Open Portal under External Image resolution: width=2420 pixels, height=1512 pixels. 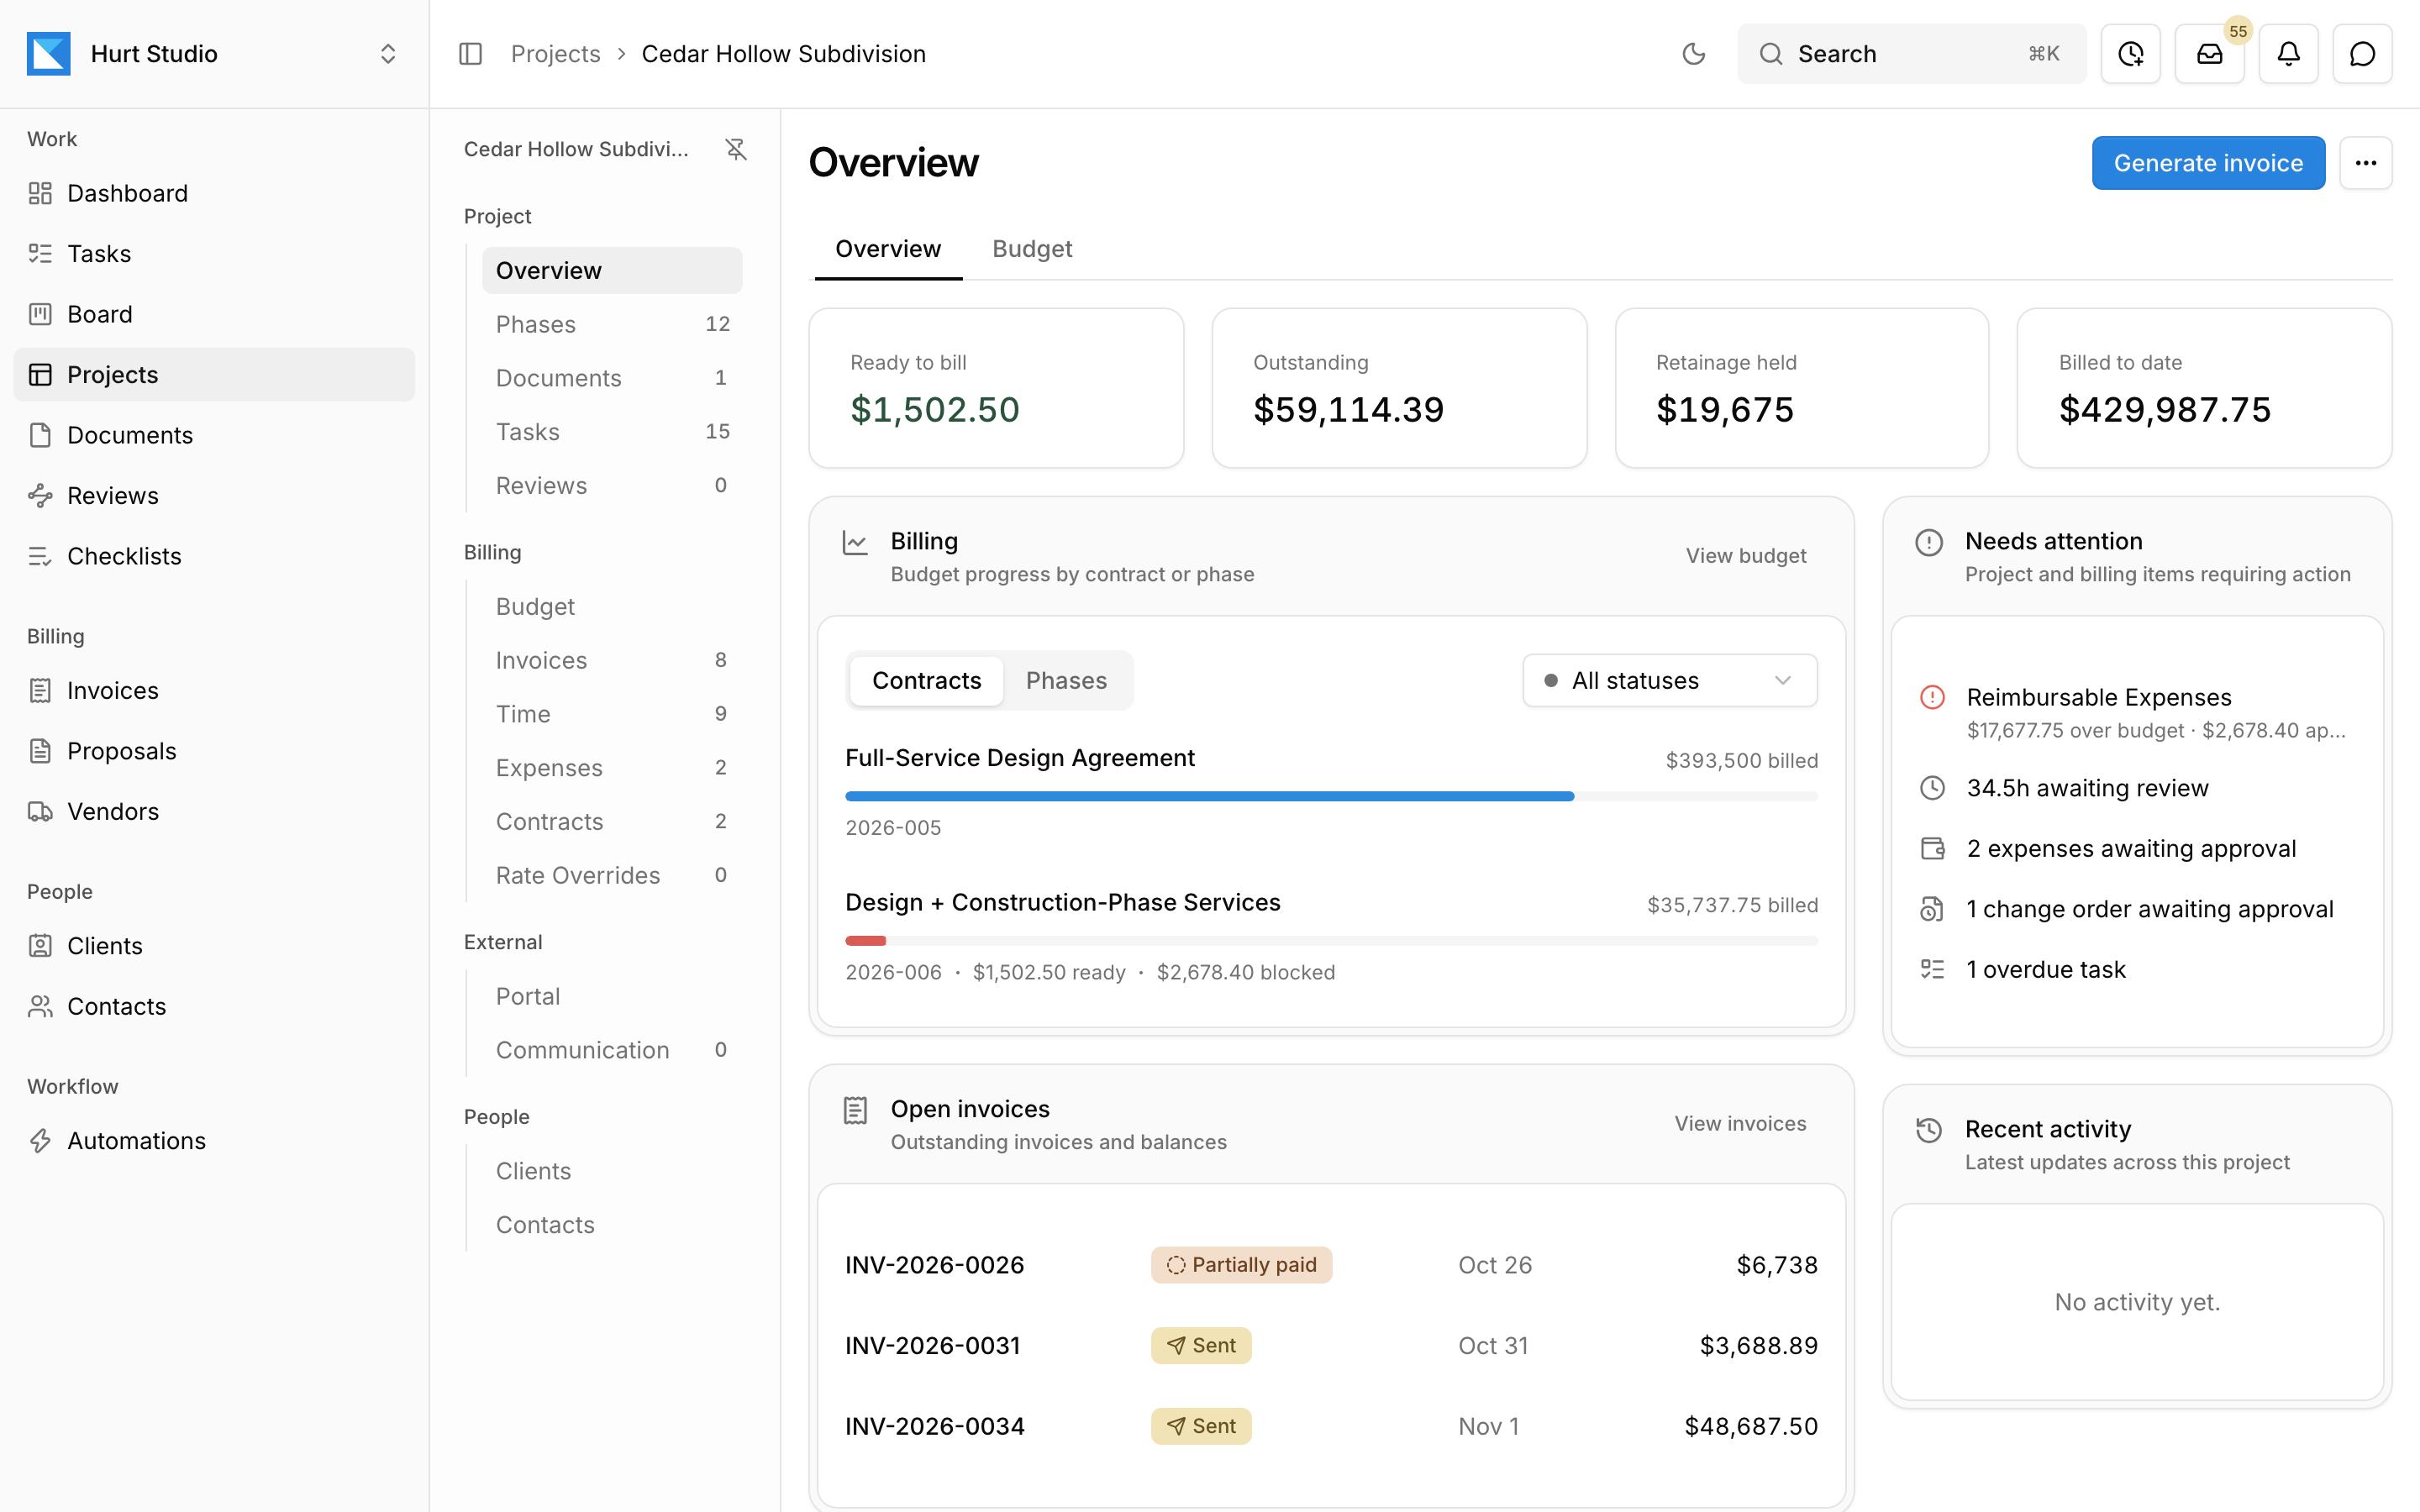click(x=612, y=996)
